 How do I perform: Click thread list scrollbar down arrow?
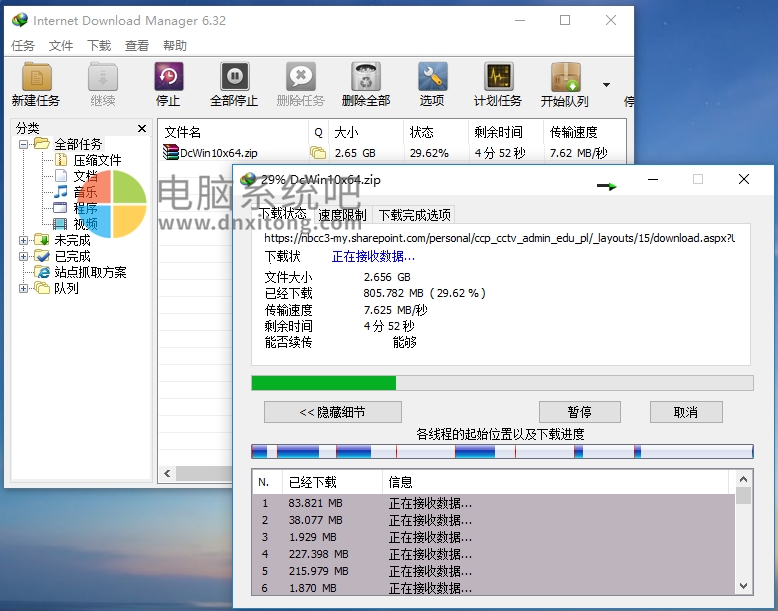743,586
